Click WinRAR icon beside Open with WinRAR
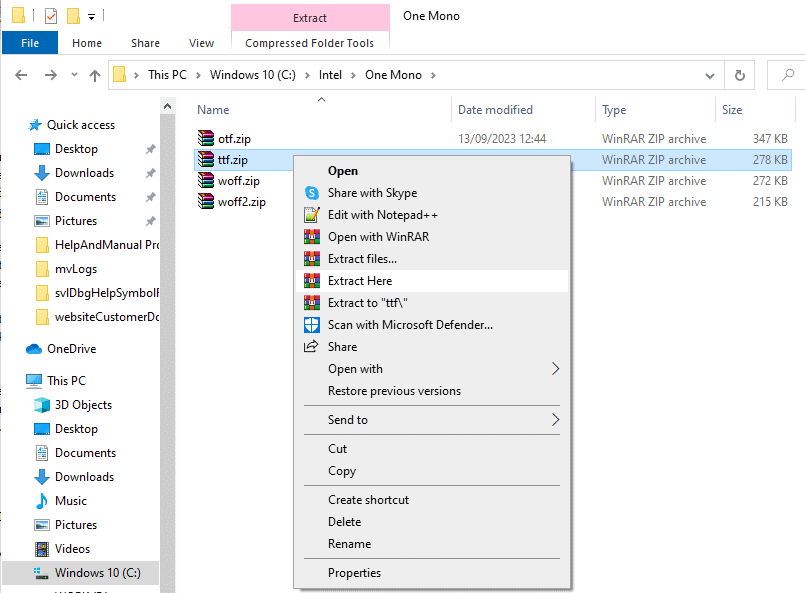 (312, 237)
